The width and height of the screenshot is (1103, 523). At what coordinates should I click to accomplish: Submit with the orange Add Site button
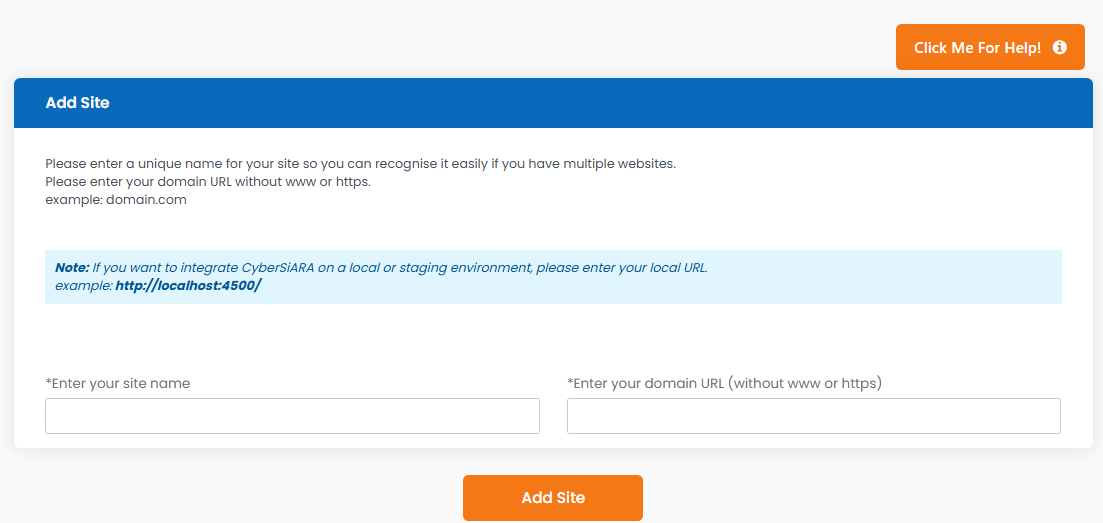point(553,498)
